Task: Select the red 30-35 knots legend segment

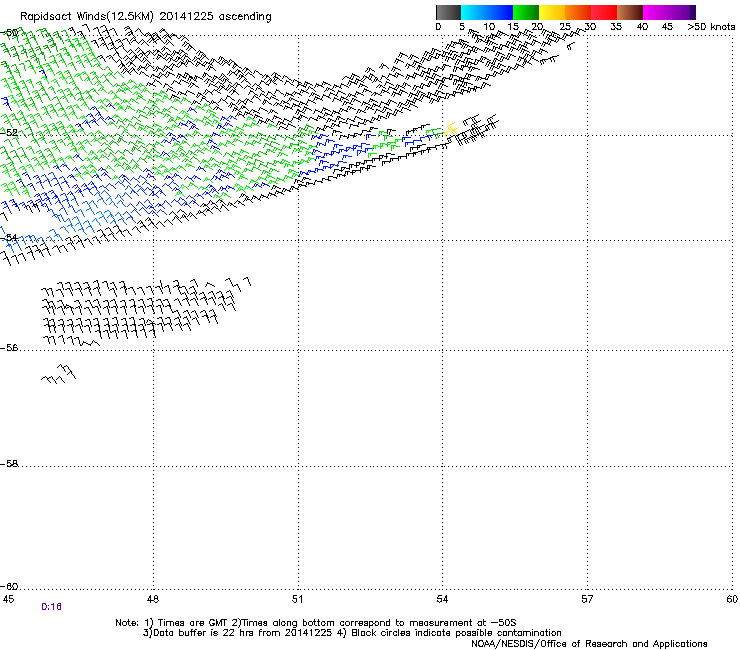Action: 604,12
